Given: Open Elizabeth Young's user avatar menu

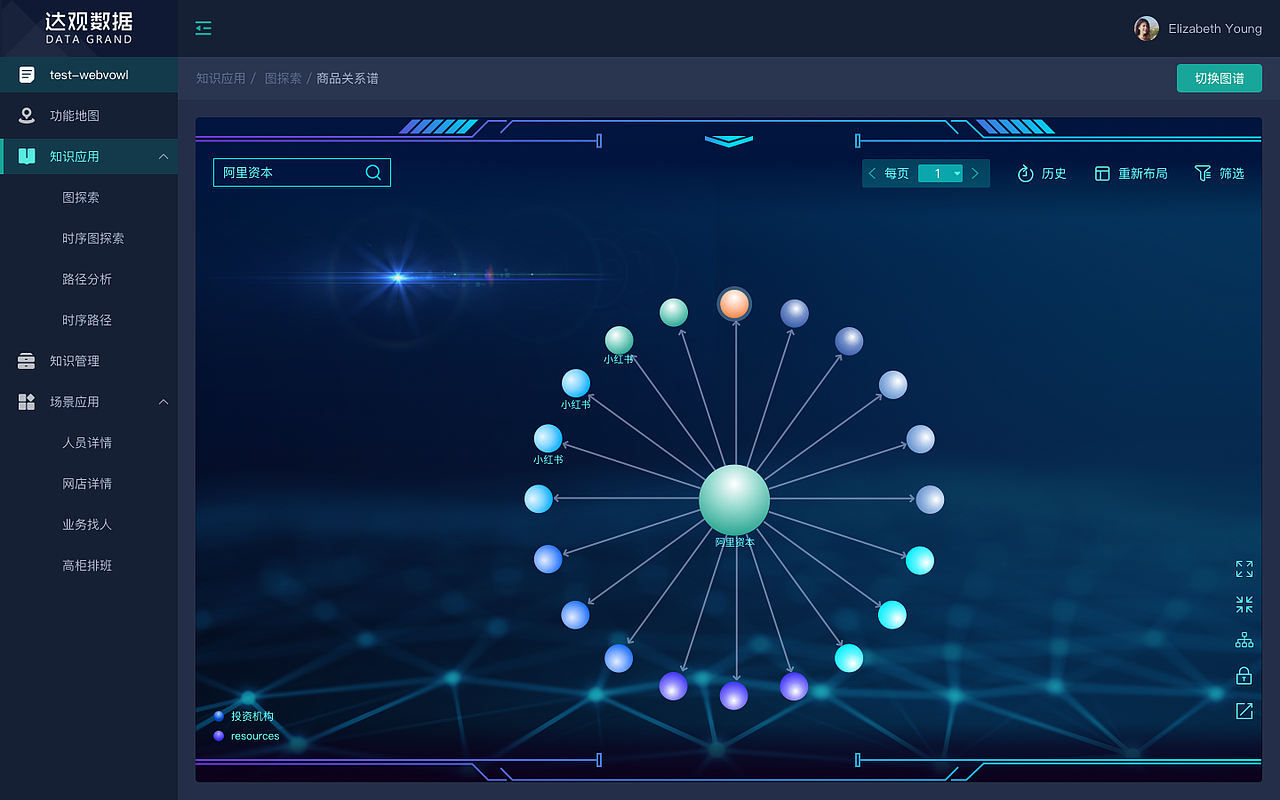Looking at the screenshot, I should pos(1146,29).
